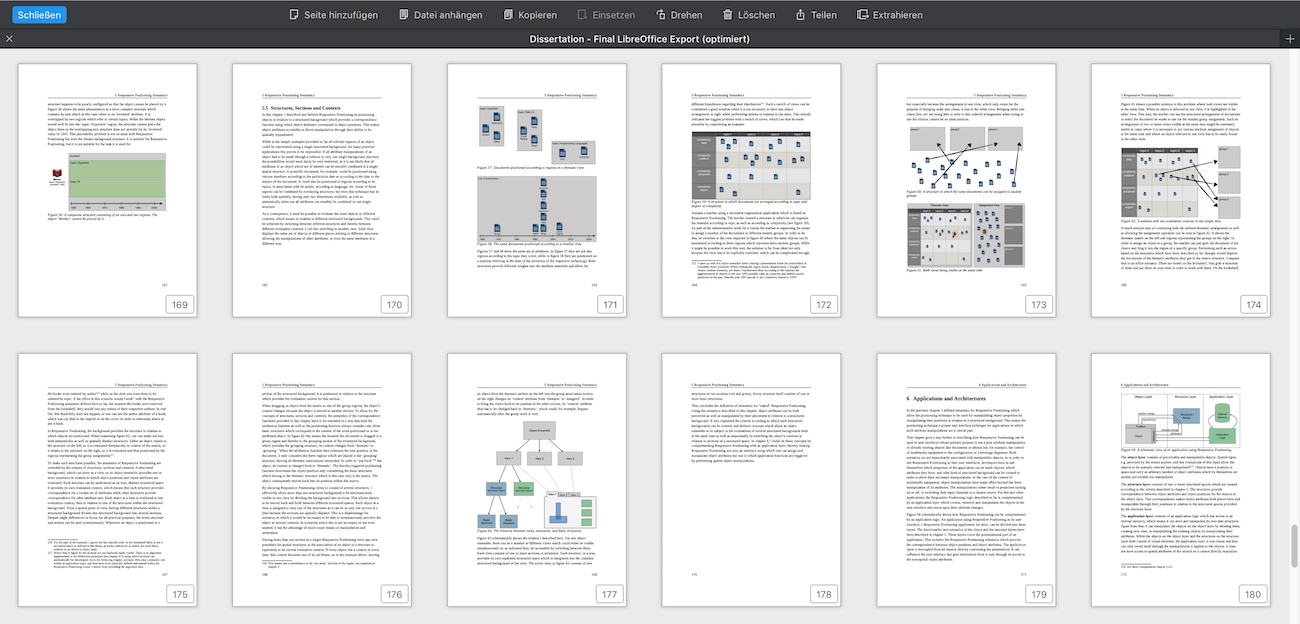
Task: Click the Drehen rotate icon
Action: coord(661,15)
